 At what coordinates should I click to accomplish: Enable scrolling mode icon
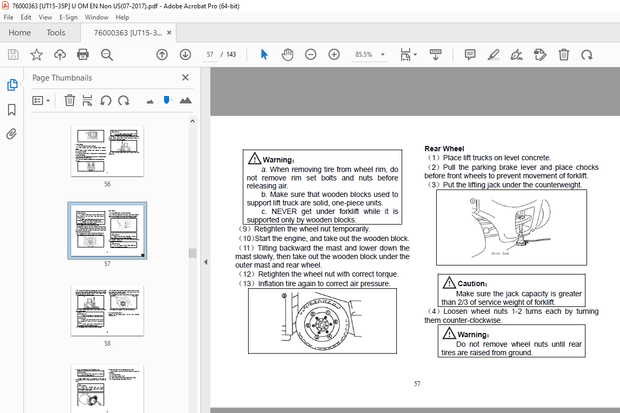(x=435, y=55)
